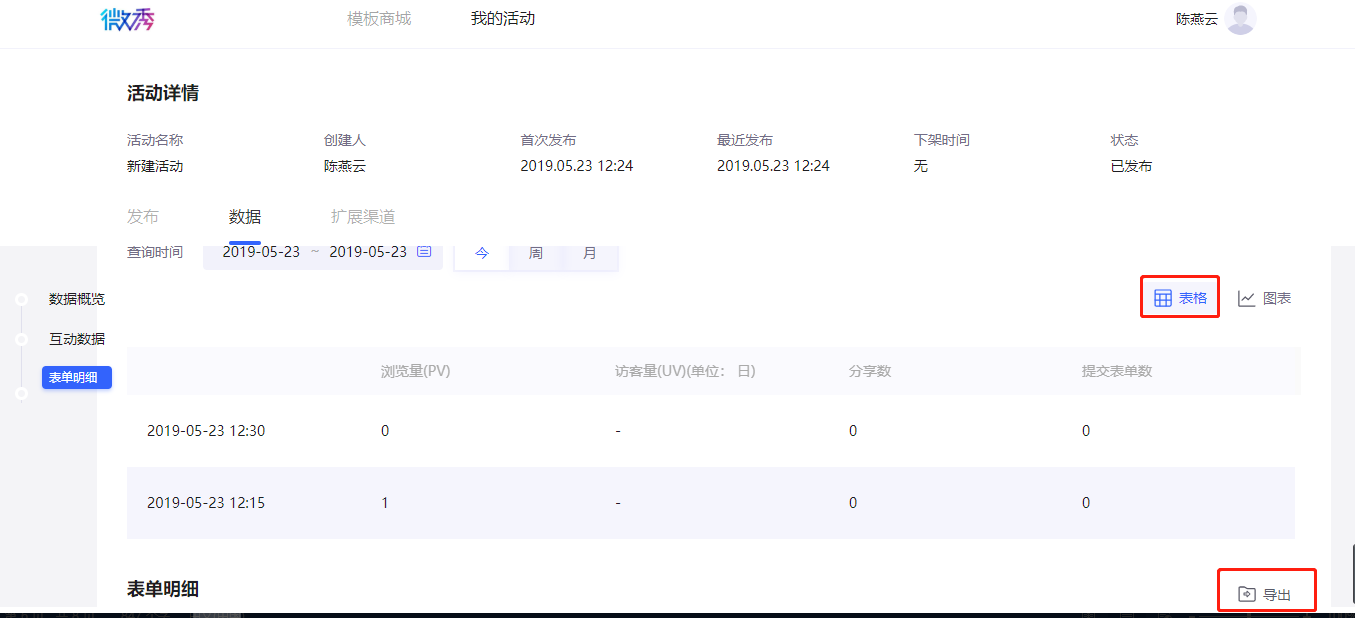Select the 发布 tab
Viewport: 1355px width, 618px height.
point(143,217)
